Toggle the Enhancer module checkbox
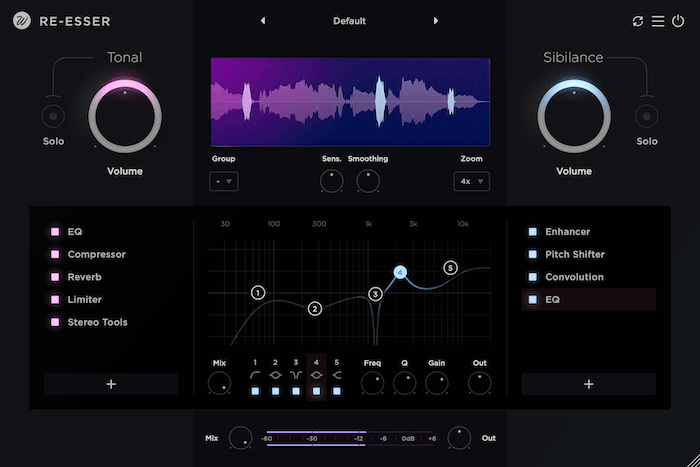 pyautogui.click(x=533, y=231)
